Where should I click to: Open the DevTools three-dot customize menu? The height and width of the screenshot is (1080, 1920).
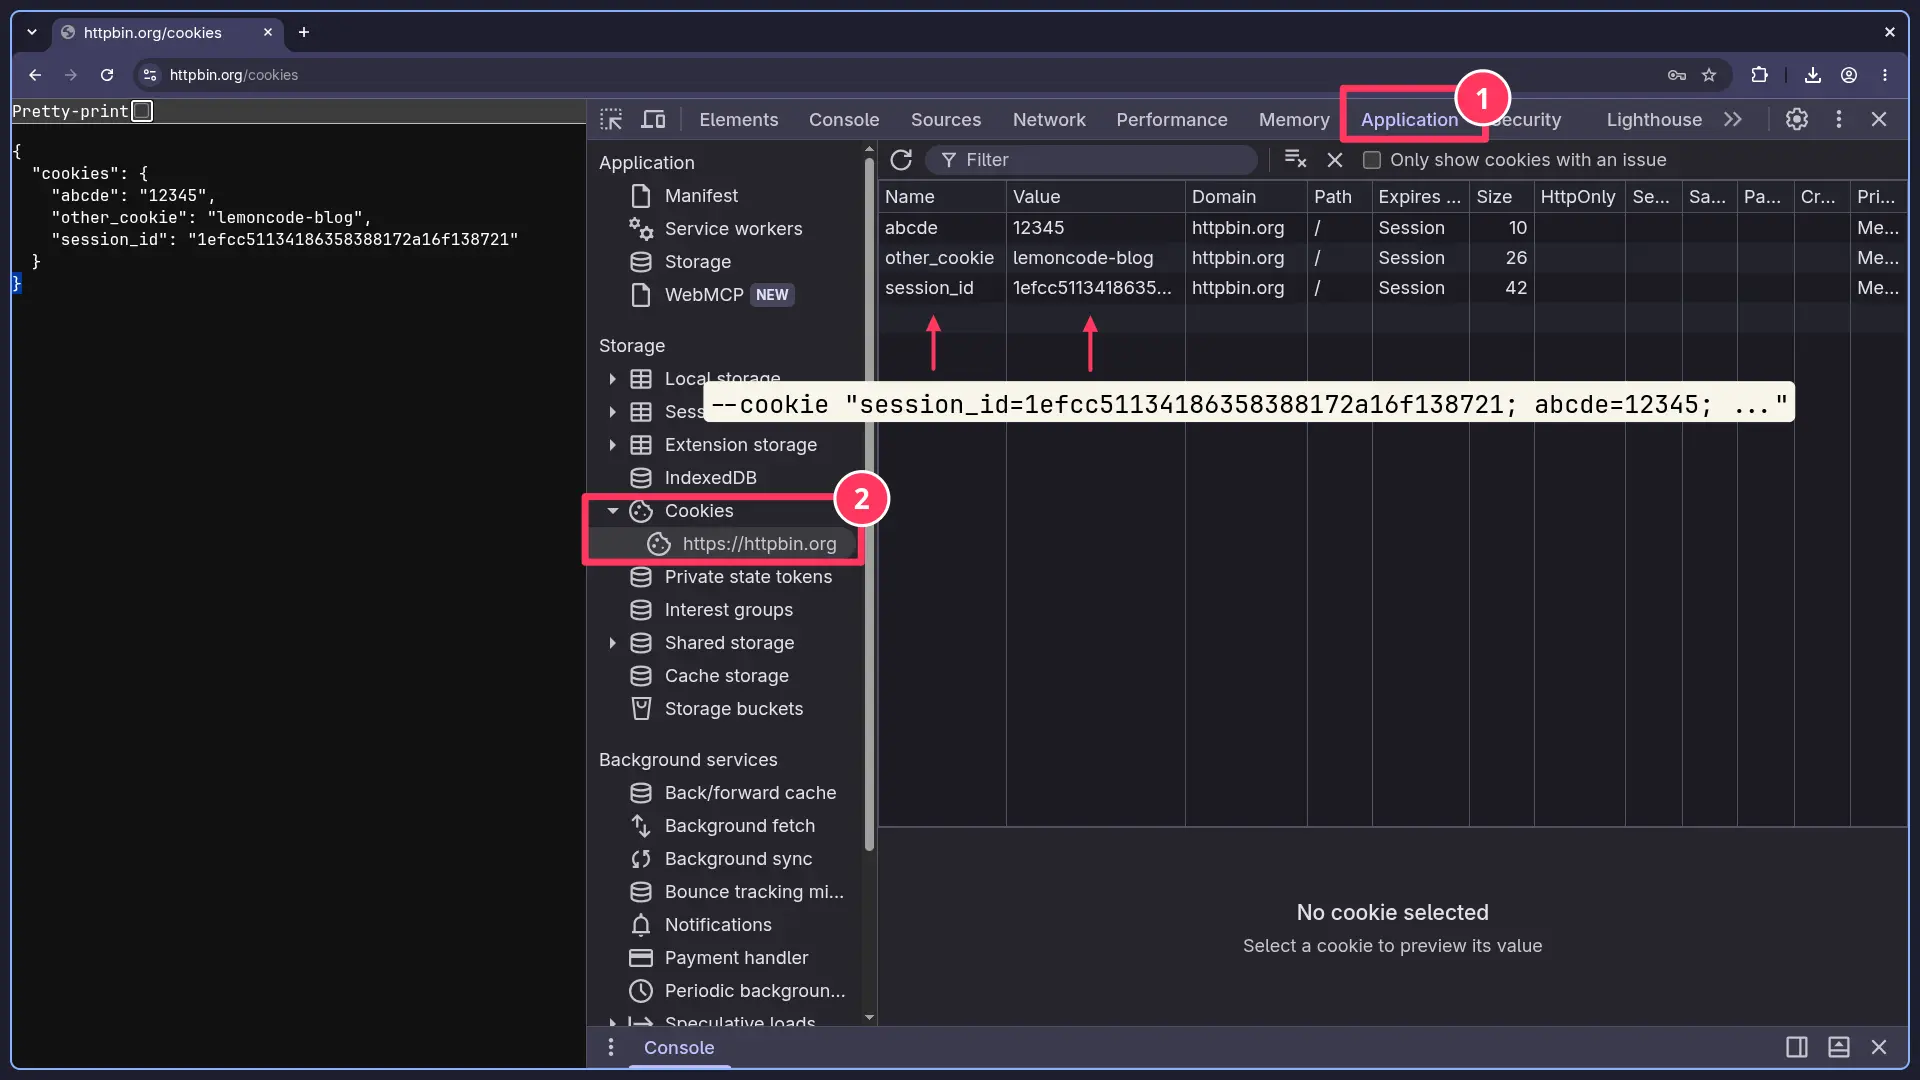click(x=1838, y=119)
